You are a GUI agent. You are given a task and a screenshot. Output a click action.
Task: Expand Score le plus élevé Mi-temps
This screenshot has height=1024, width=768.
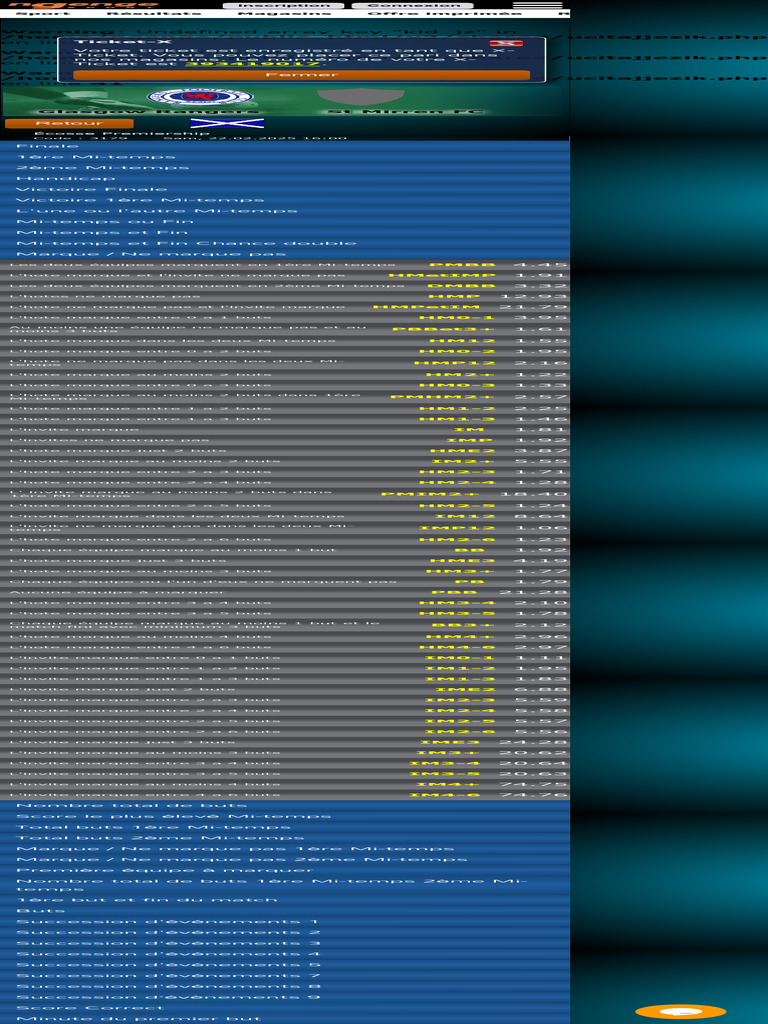coord(285,816)
